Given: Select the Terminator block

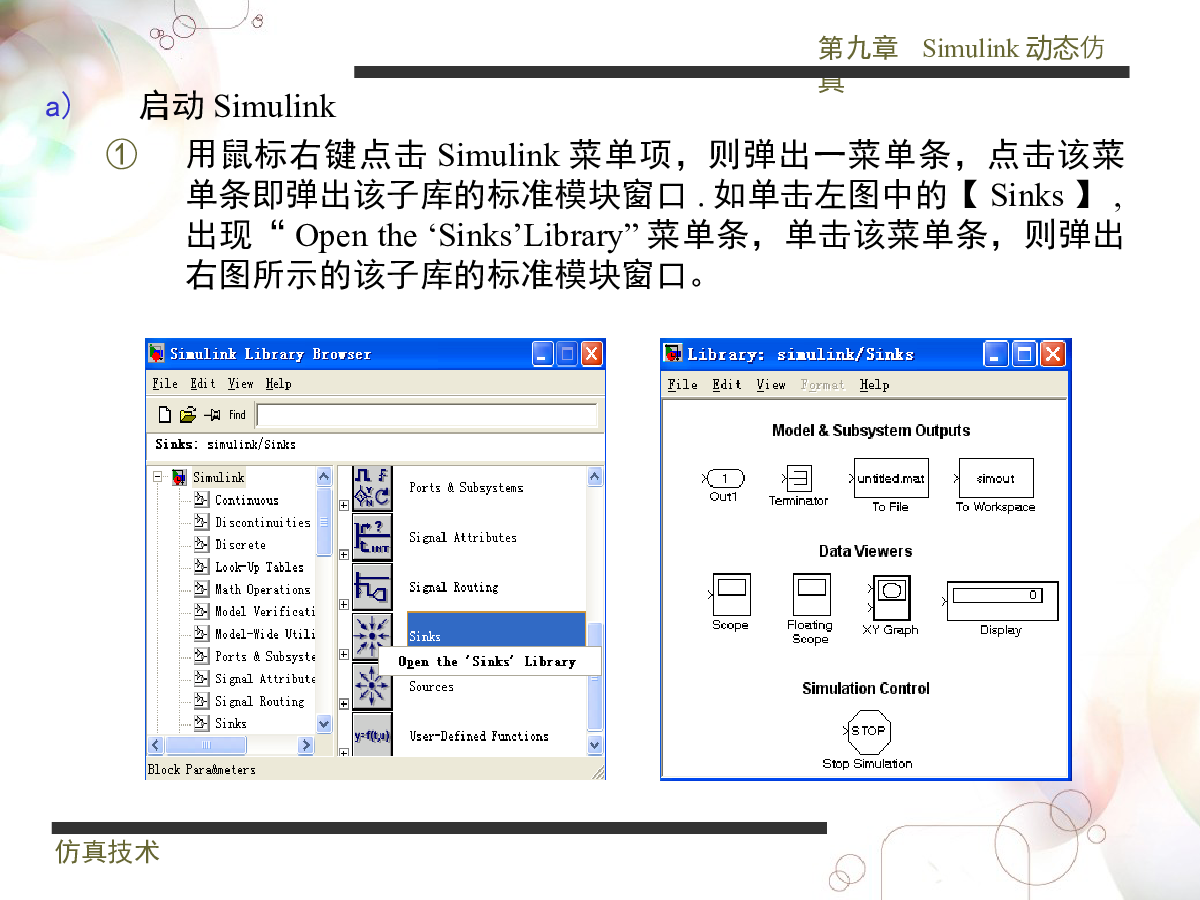Looking at the screenshot, I should click(798, 477).
